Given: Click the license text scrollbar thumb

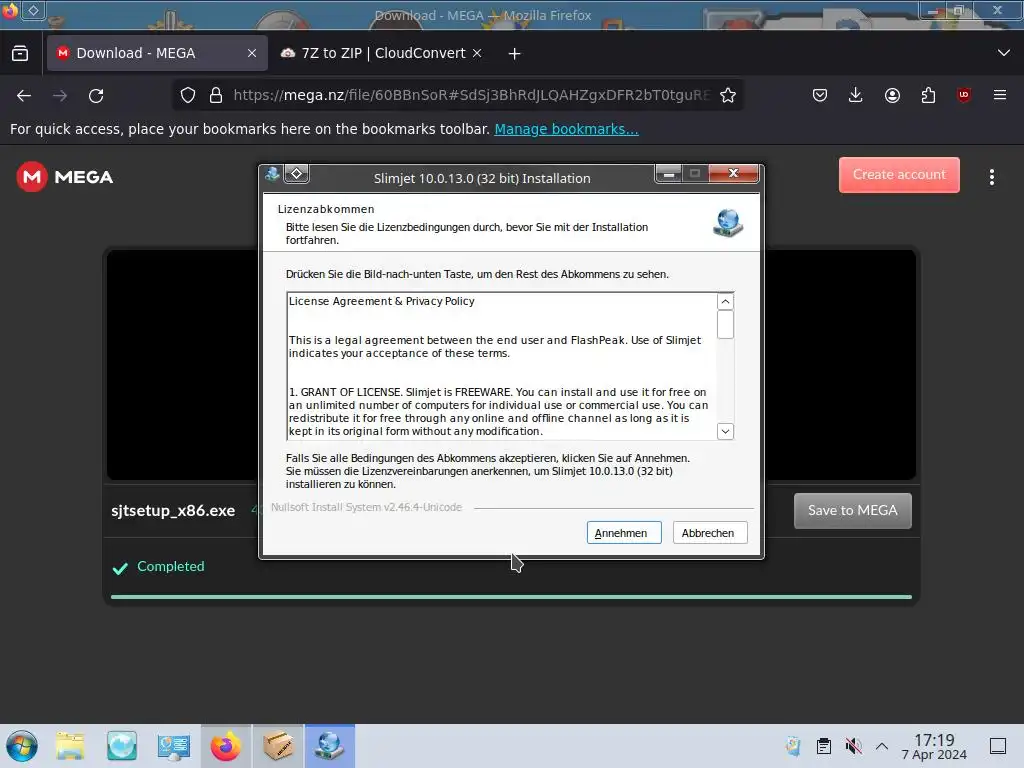Looking at the screenshot, I should point(725,325).
